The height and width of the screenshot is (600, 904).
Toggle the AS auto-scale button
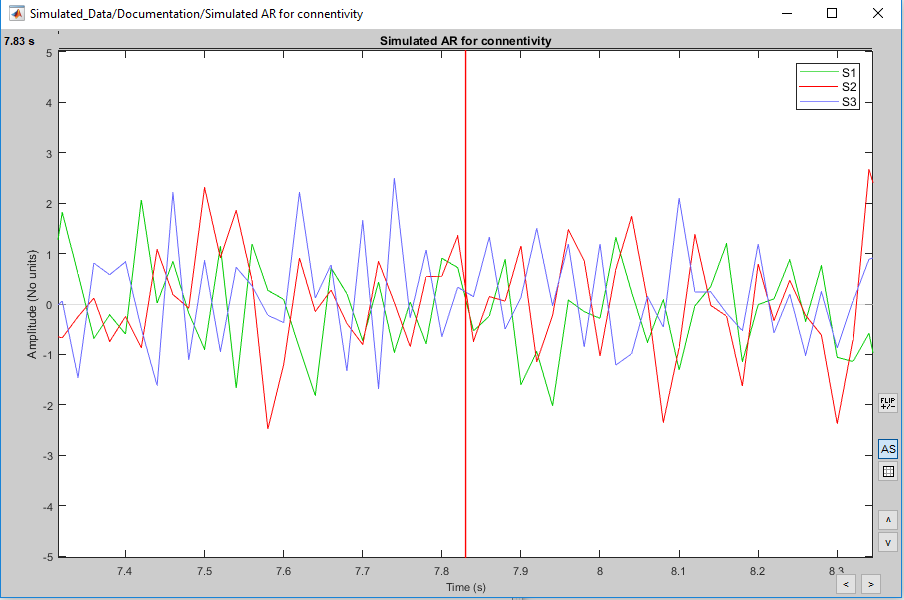click(x=887, y=450)
